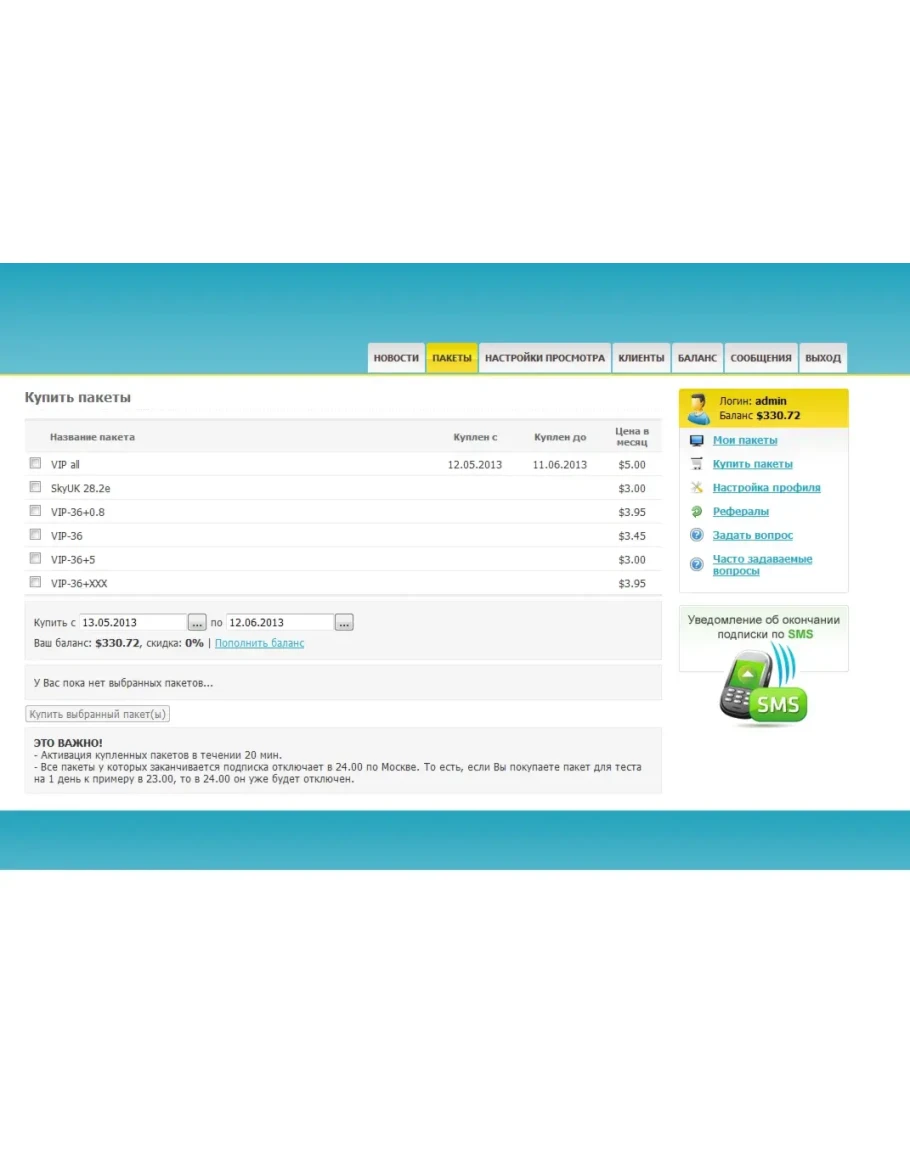Select the SkyUK 28.2e package checkbox

[35, 487]
